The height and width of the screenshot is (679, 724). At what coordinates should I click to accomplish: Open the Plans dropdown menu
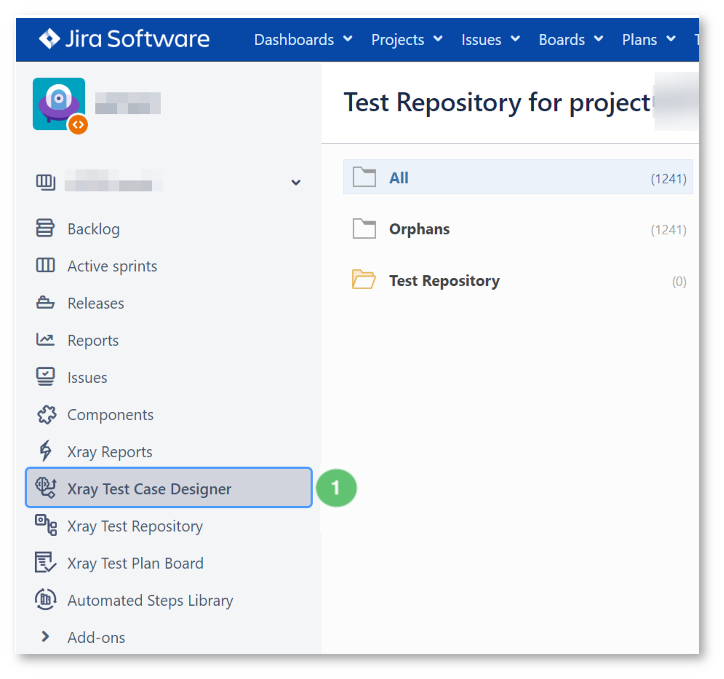pos(649,40)
